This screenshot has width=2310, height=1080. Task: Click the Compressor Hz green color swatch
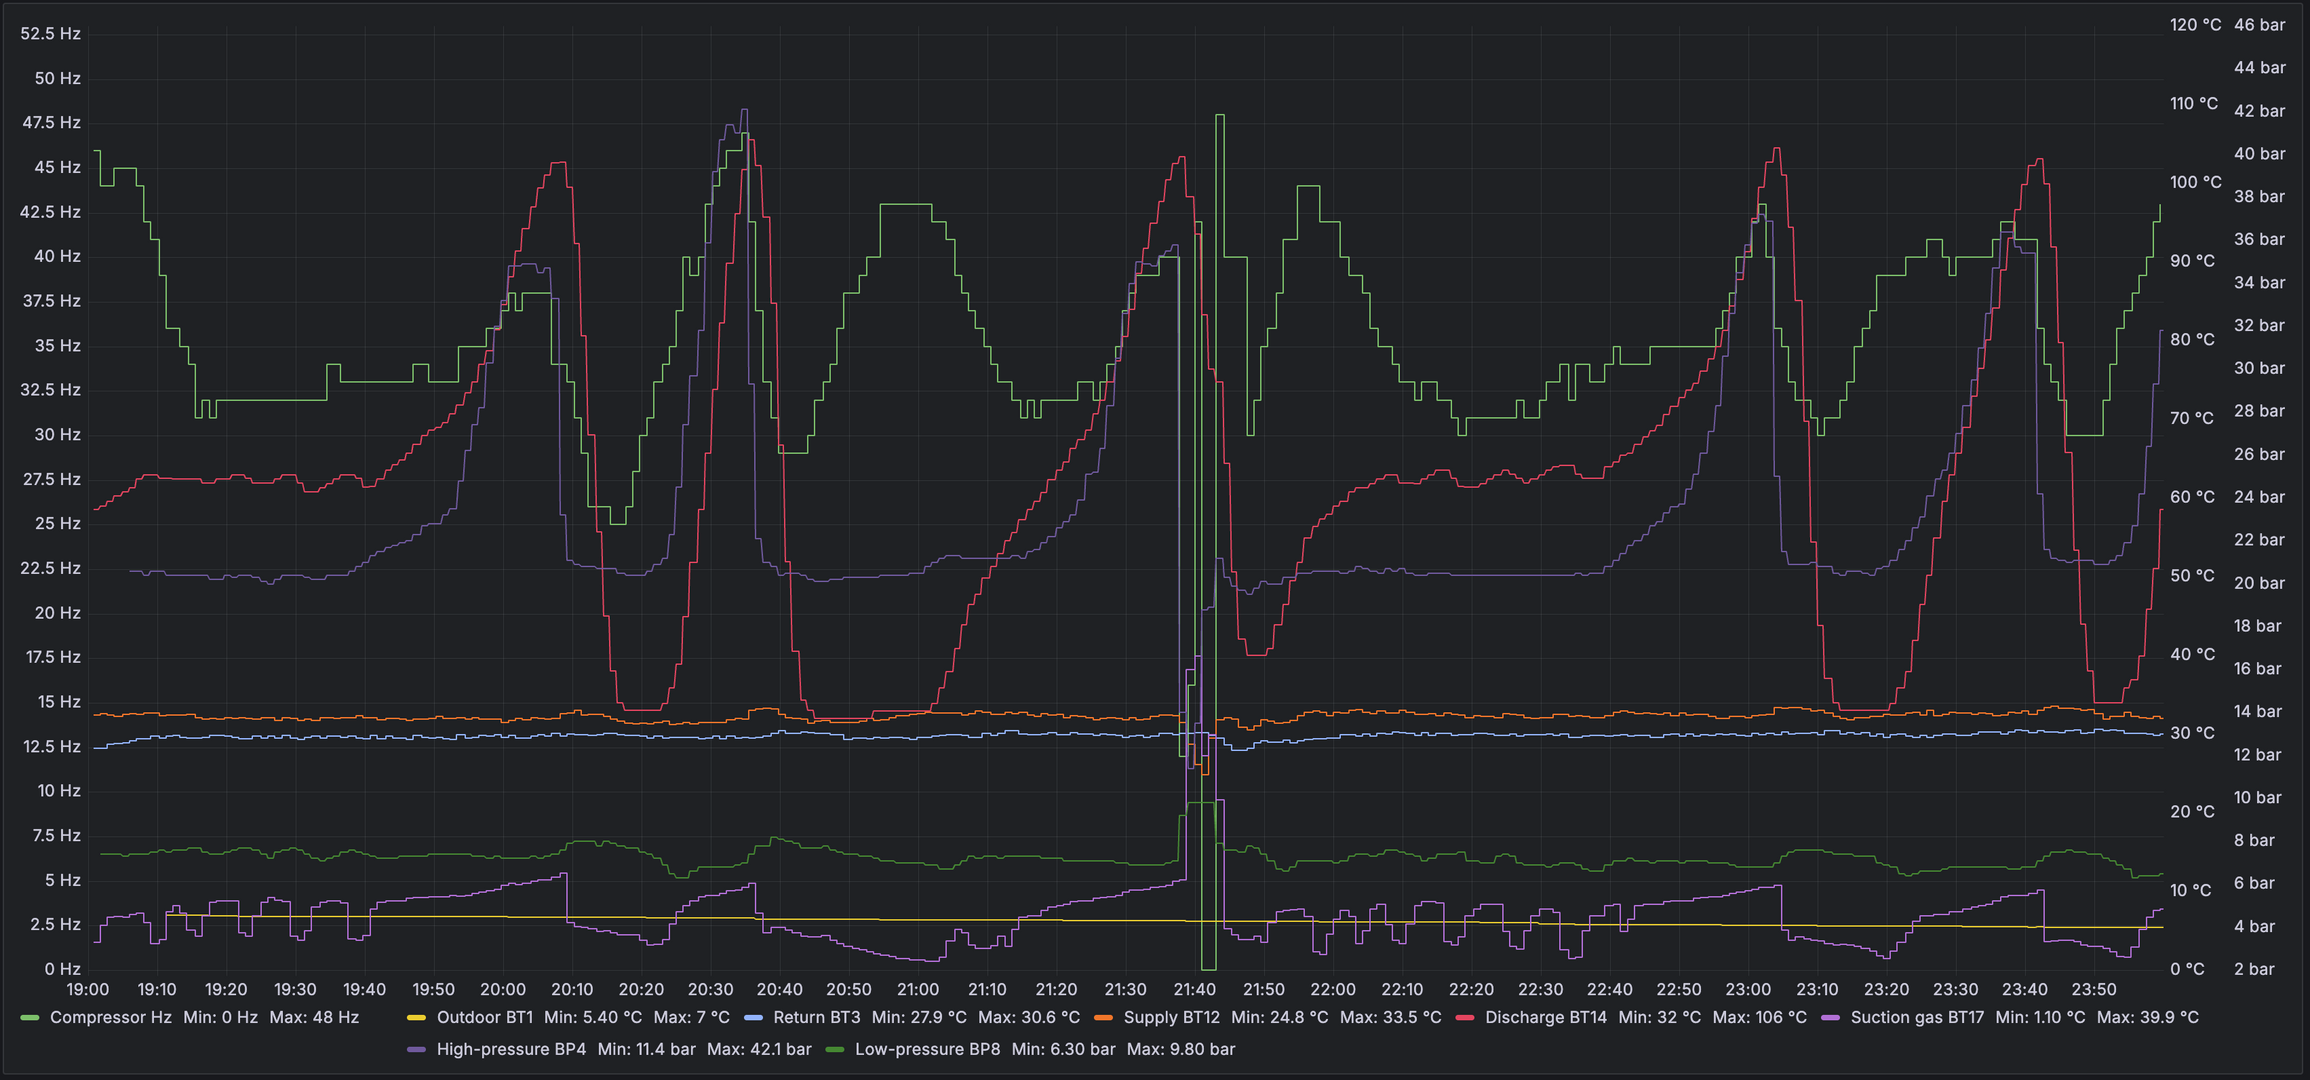click(x=29, y=1018)
